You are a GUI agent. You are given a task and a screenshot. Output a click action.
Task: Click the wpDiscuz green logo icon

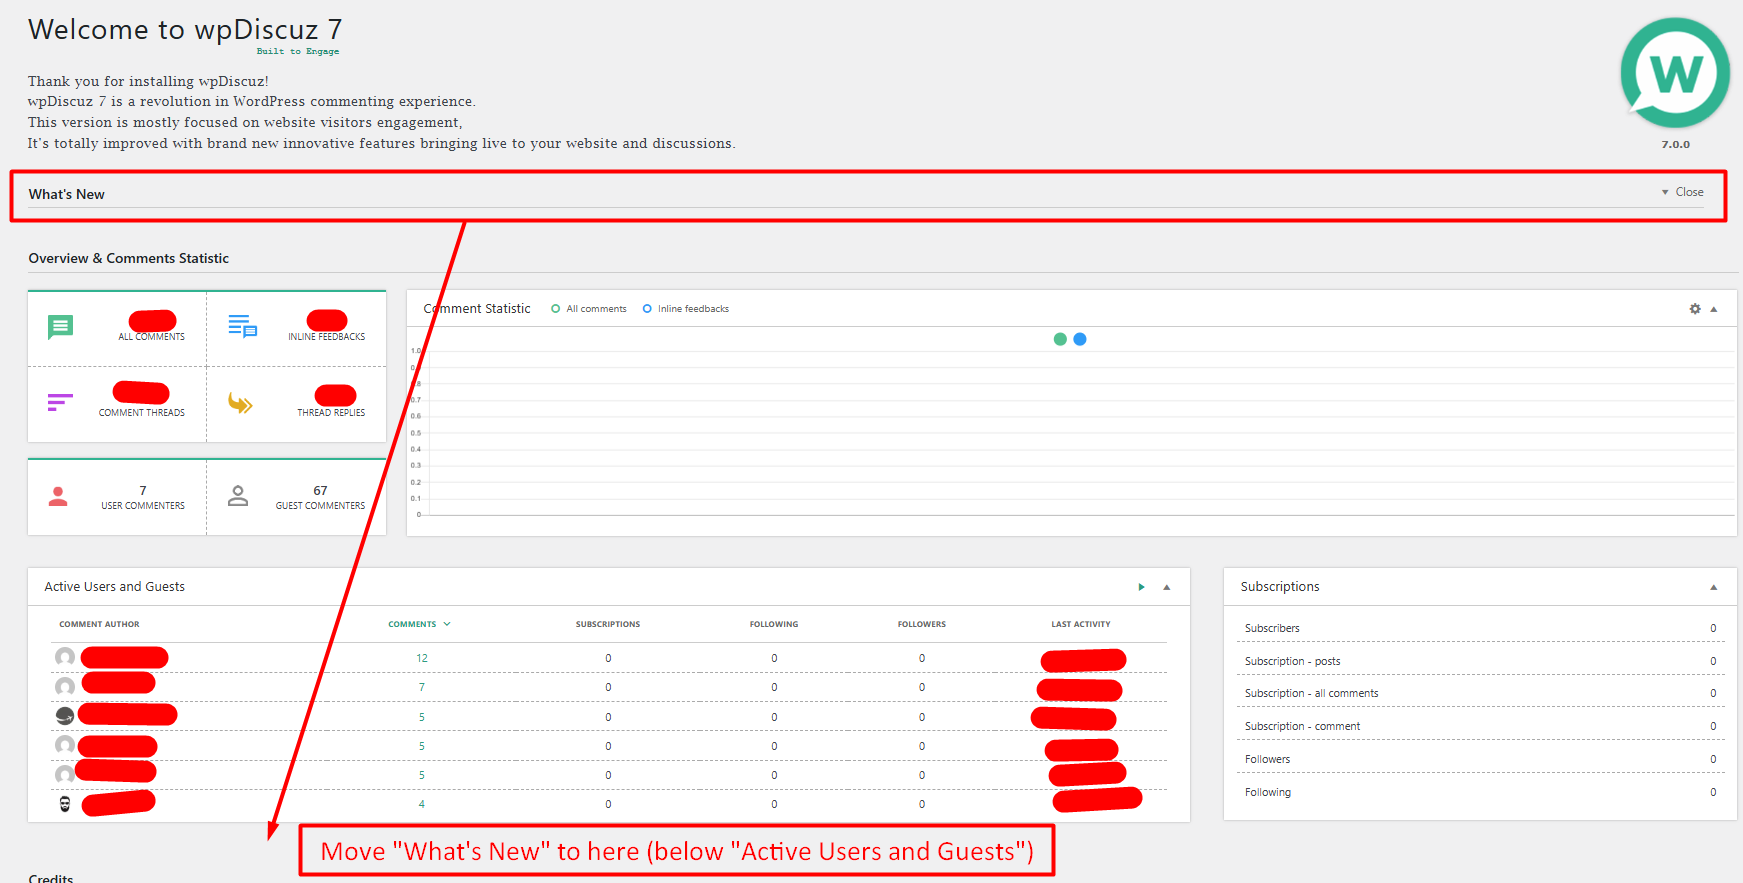pyautogui.click(x=1675, y=73)
